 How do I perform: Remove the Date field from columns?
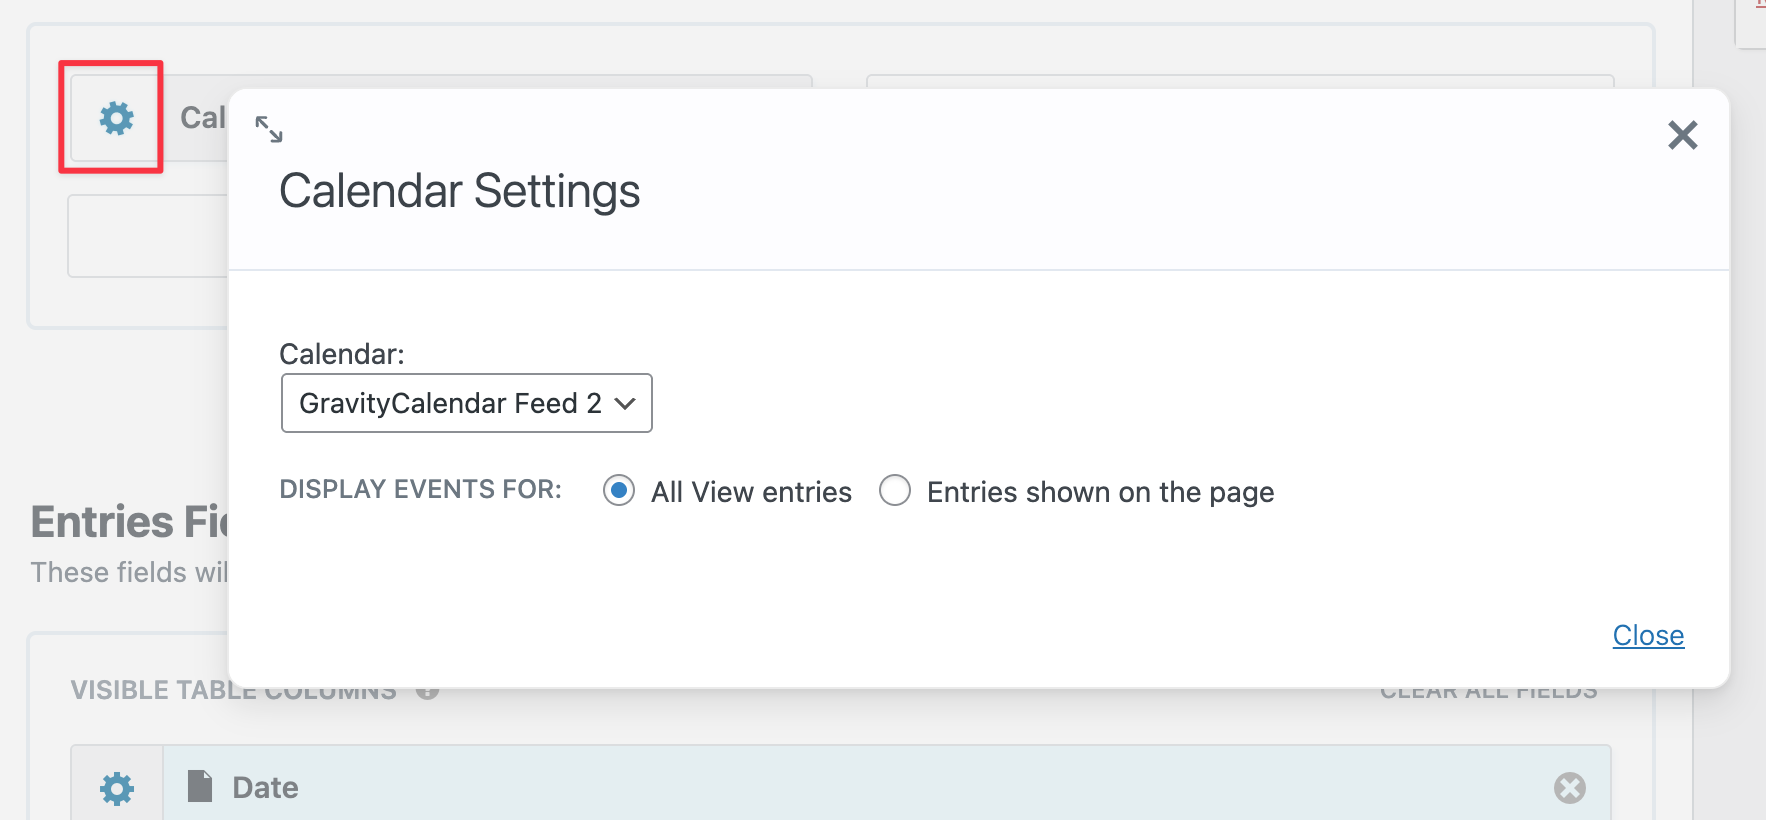1569,788
